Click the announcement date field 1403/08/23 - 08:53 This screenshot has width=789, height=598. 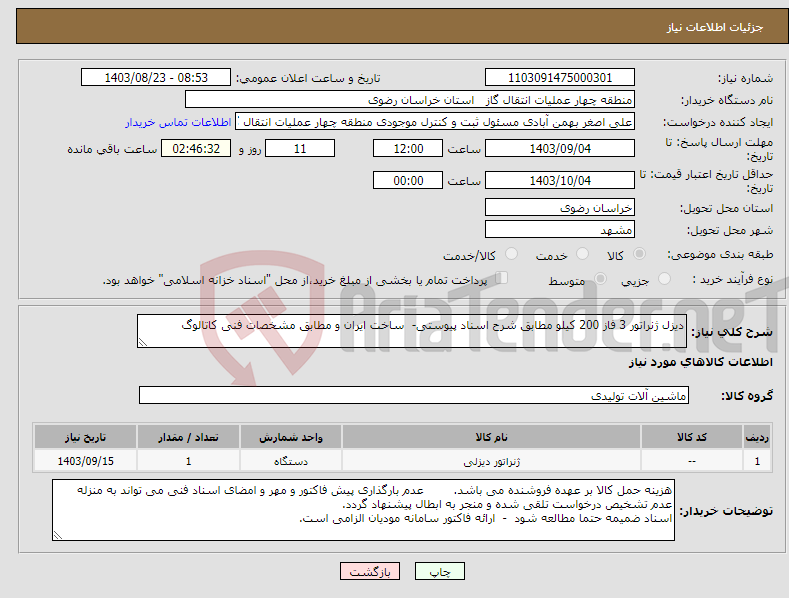coord(156,78)
